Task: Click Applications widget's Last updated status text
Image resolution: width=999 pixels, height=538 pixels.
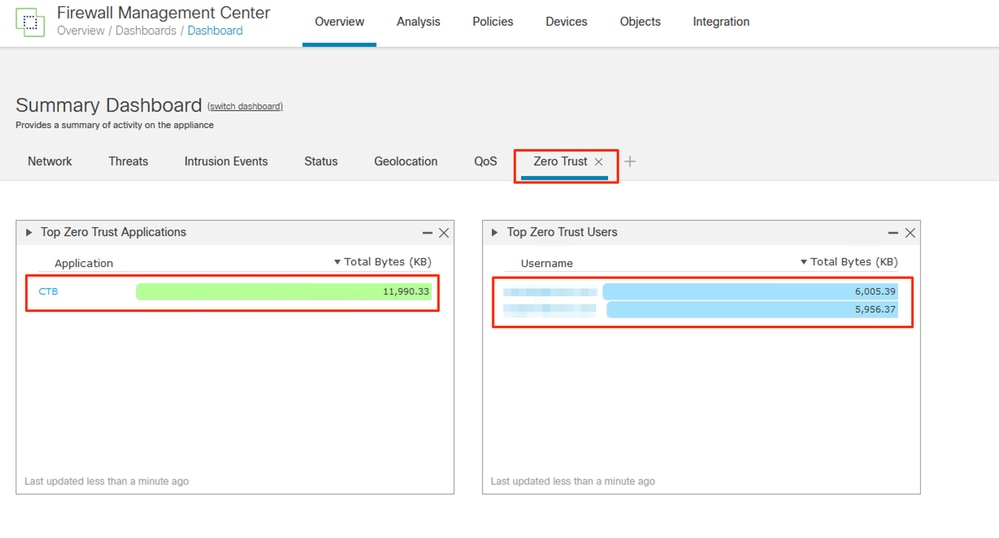Action: (x=106, y=481)
